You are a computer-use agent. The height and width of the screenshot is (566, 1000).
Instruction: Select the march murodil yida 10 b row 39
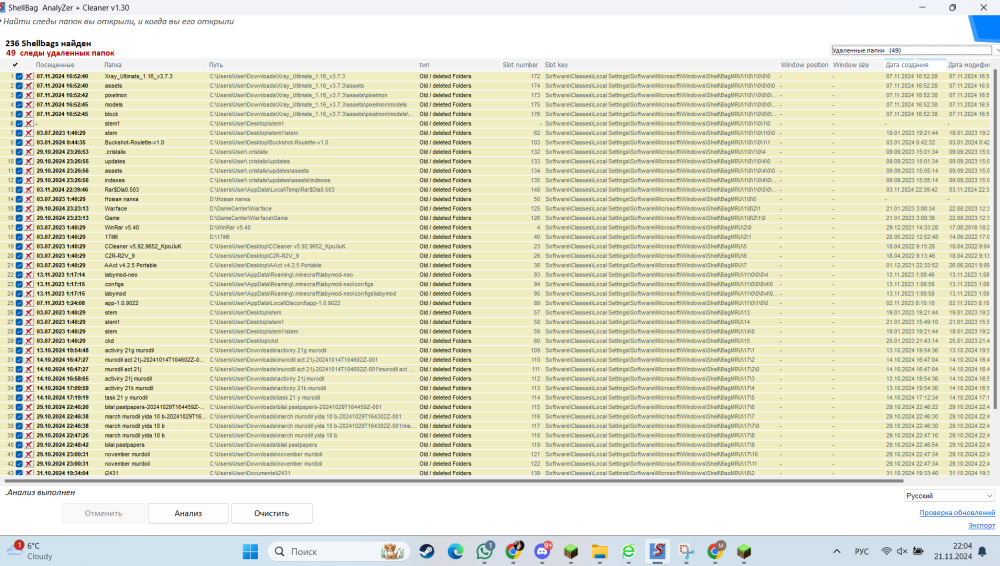(497, 435)
